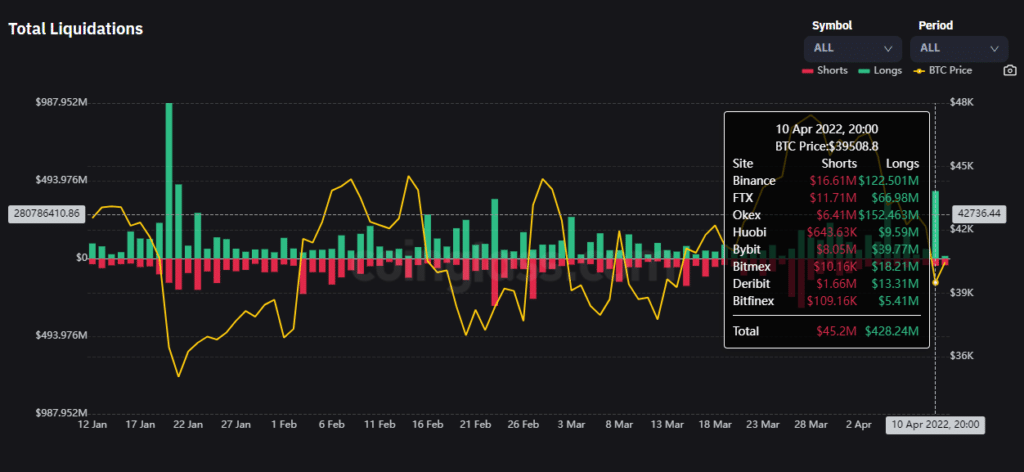
Task: Click the 26 Feb date label
Action: tap(523, 424)
